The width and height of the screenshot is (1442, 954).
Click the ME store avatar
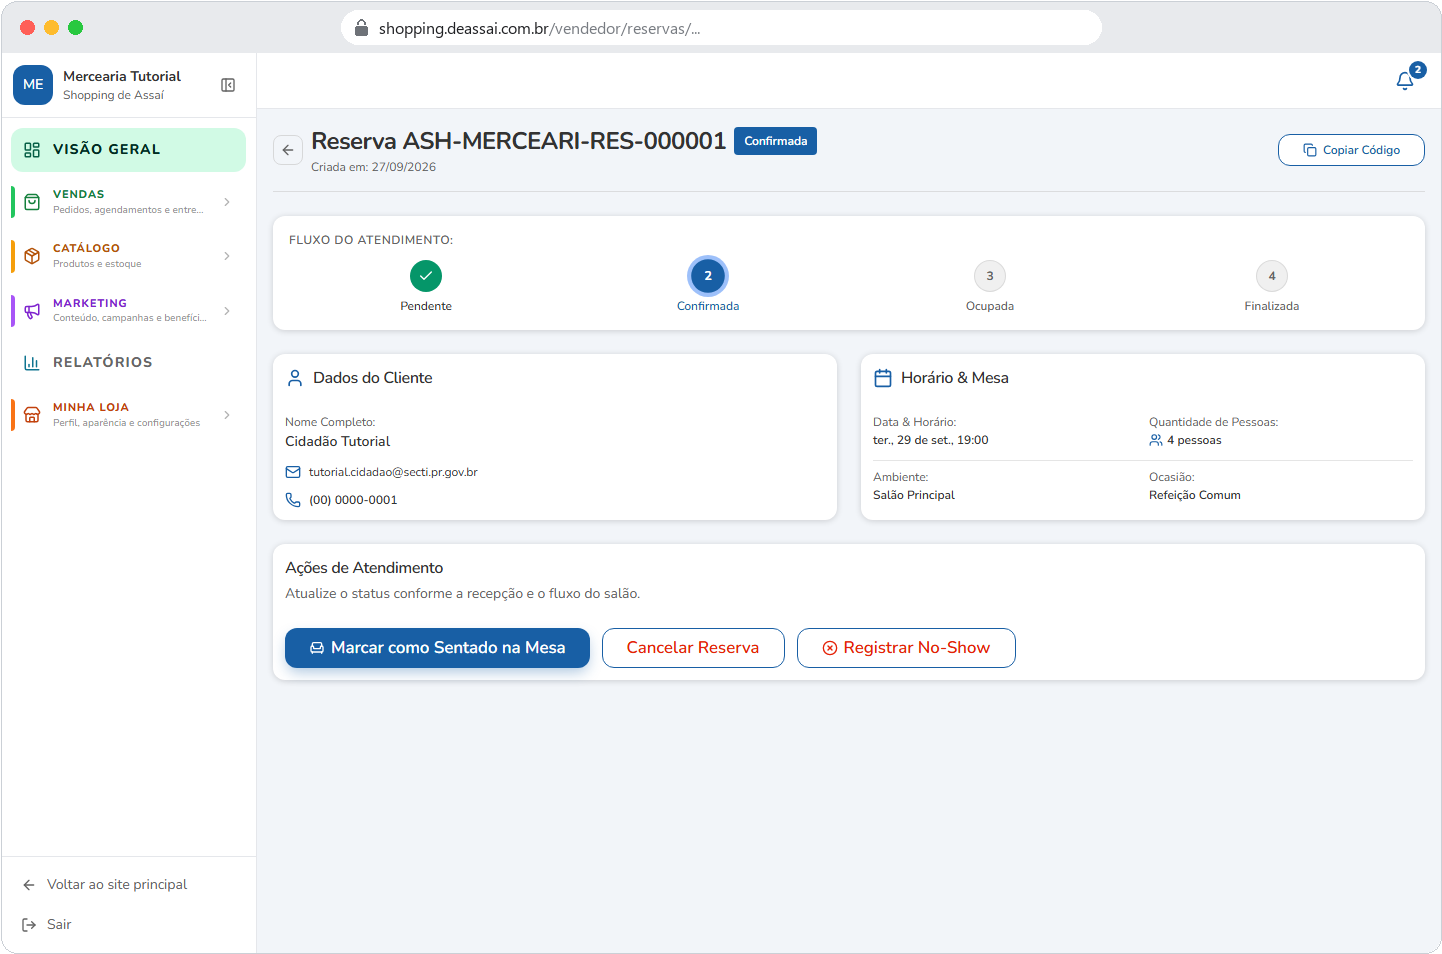pyautogui.click(x=33, y=85)
